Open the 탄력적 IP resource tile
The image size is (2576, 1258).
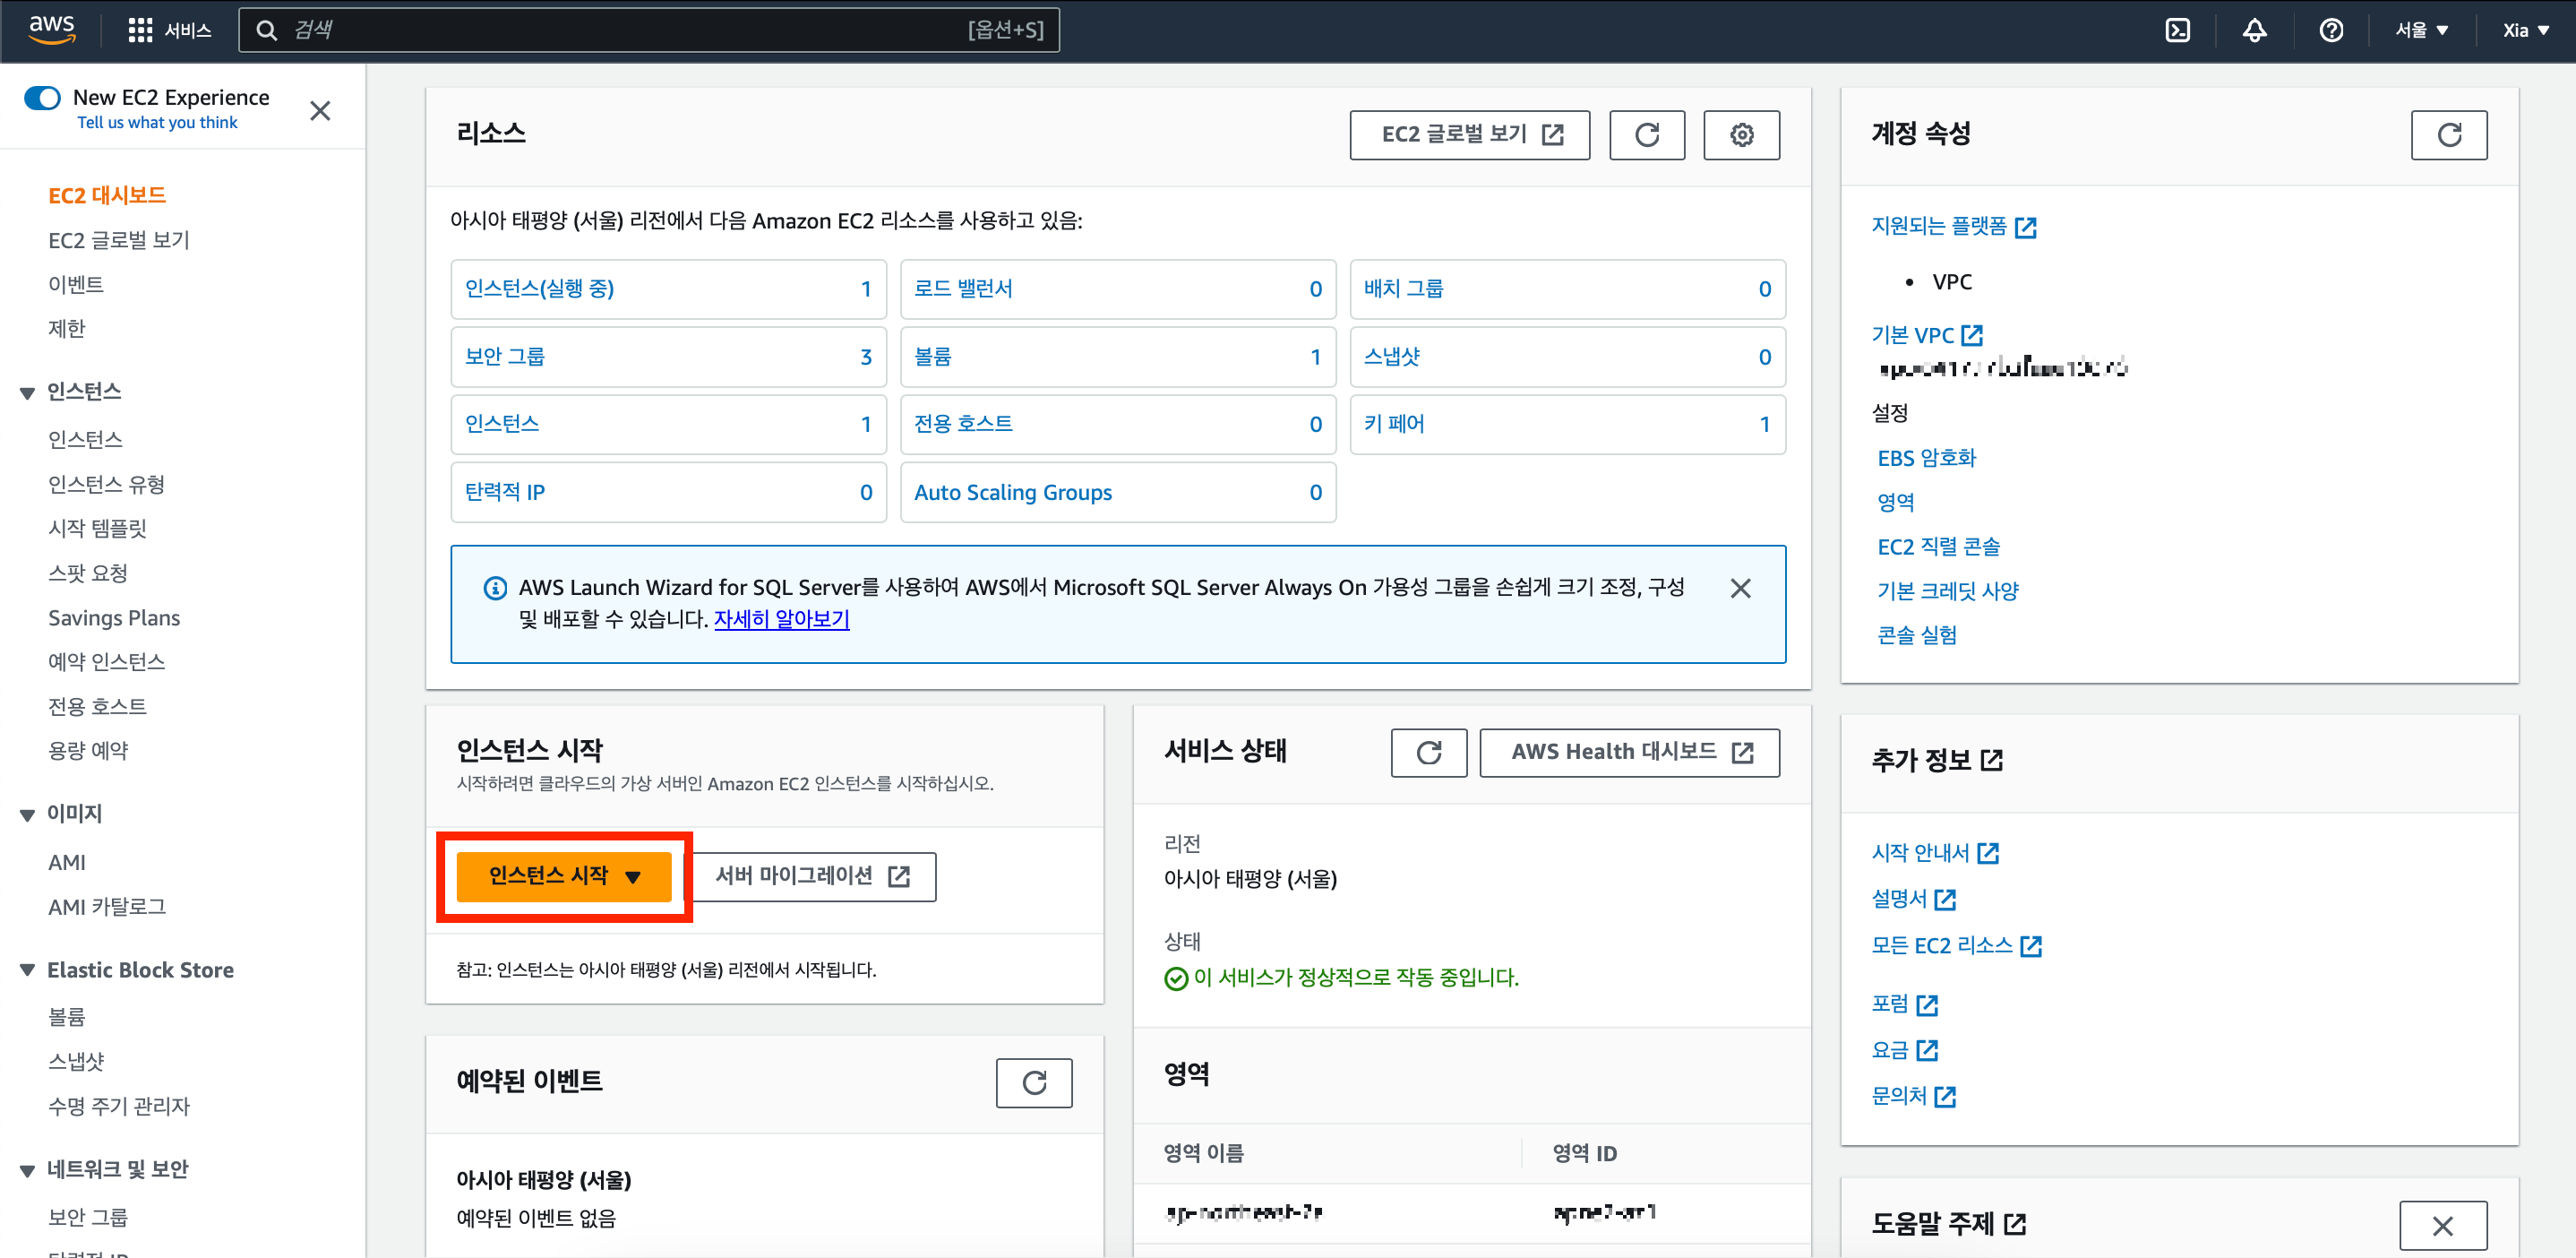[668, 492]
